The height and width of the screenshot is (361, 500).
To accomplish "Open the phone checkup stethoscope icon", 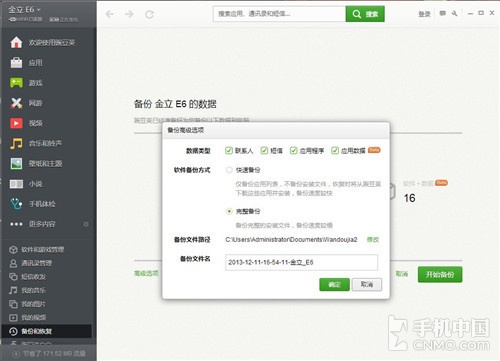I will pos(16,203).
